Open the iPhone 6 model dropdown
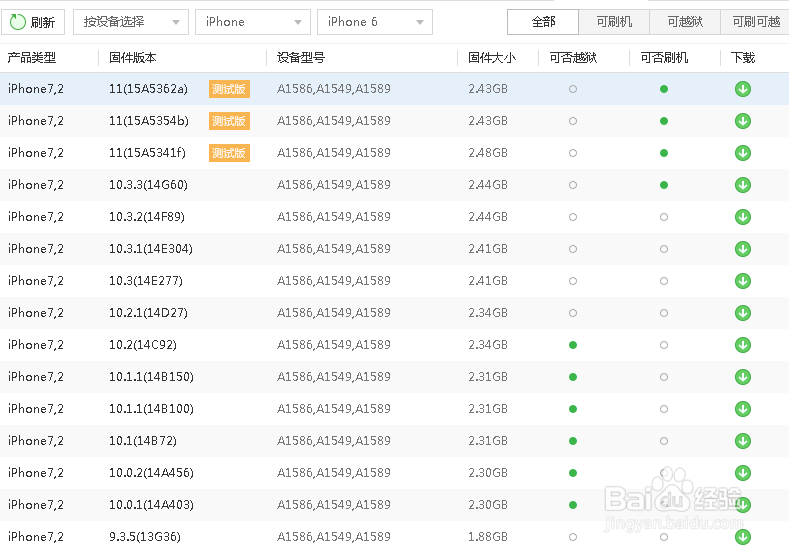The height and width of the screenshot is (551, 789). coord(375,22)
